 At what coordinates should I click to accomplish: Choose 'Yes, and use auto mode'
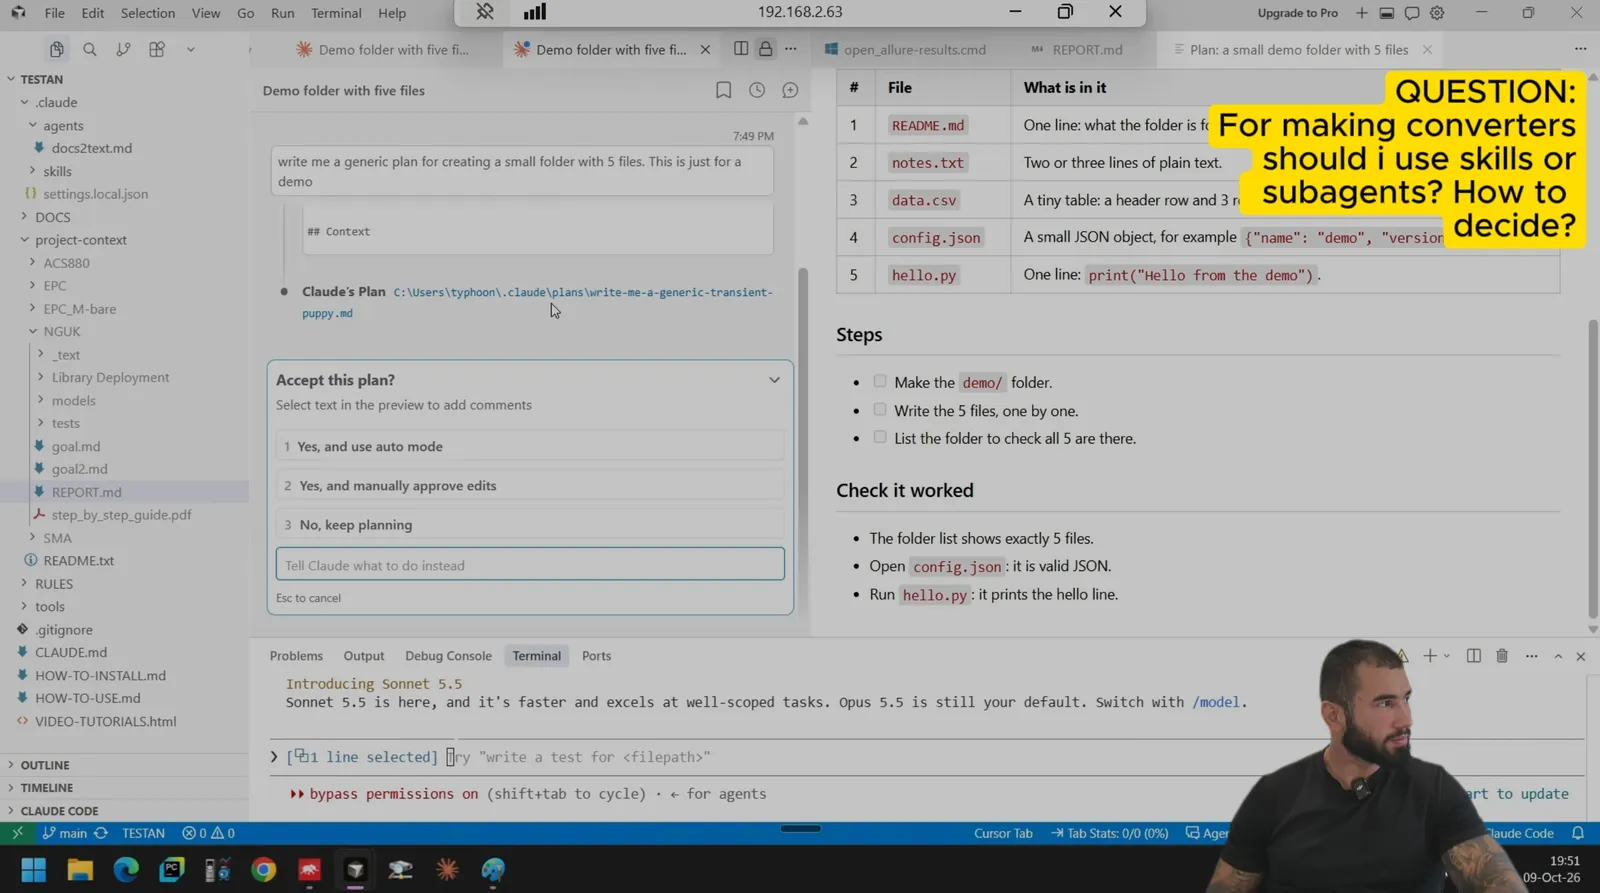click(x=530, y=446)
